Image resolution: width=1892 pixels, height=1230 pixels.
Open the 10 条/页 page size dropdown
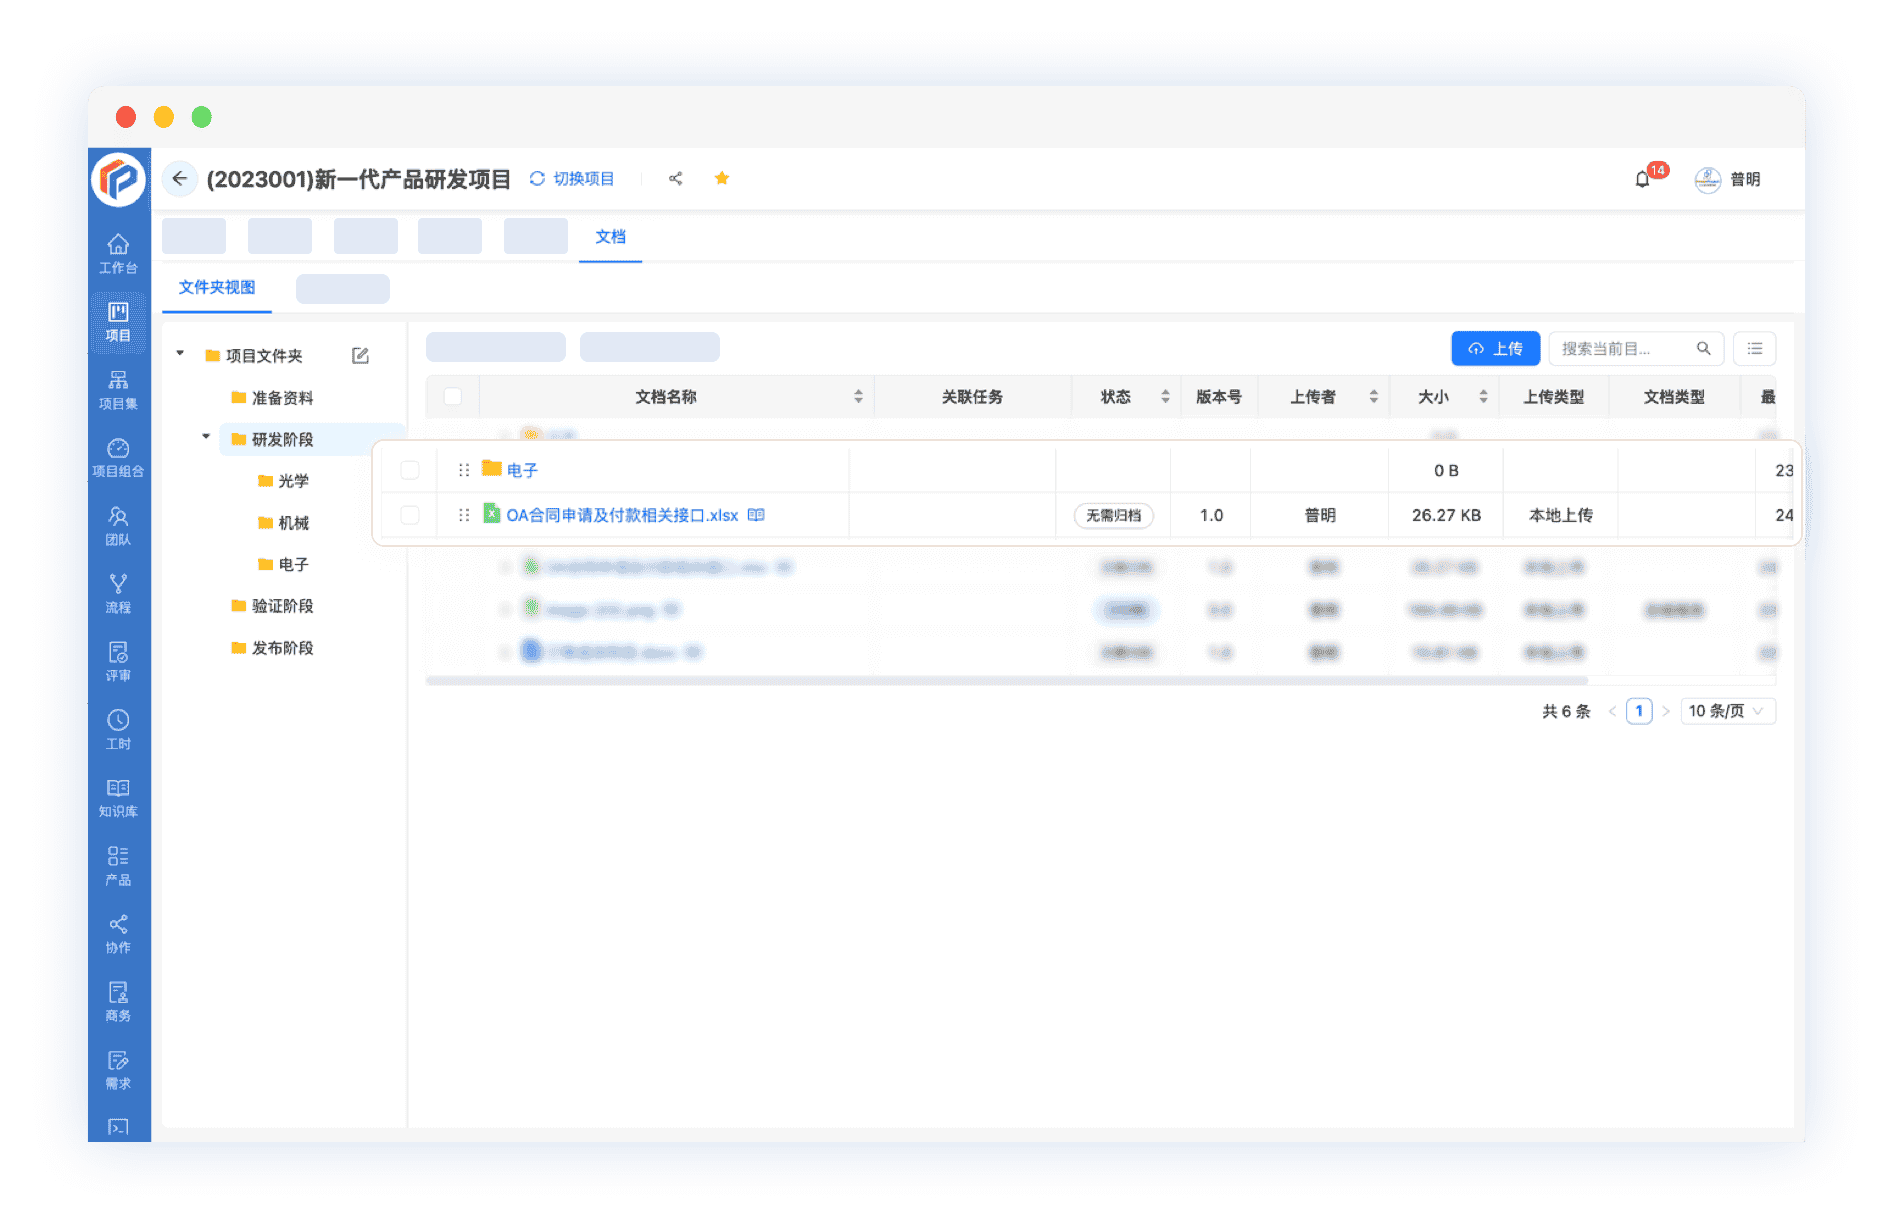tap(1728, 711)
